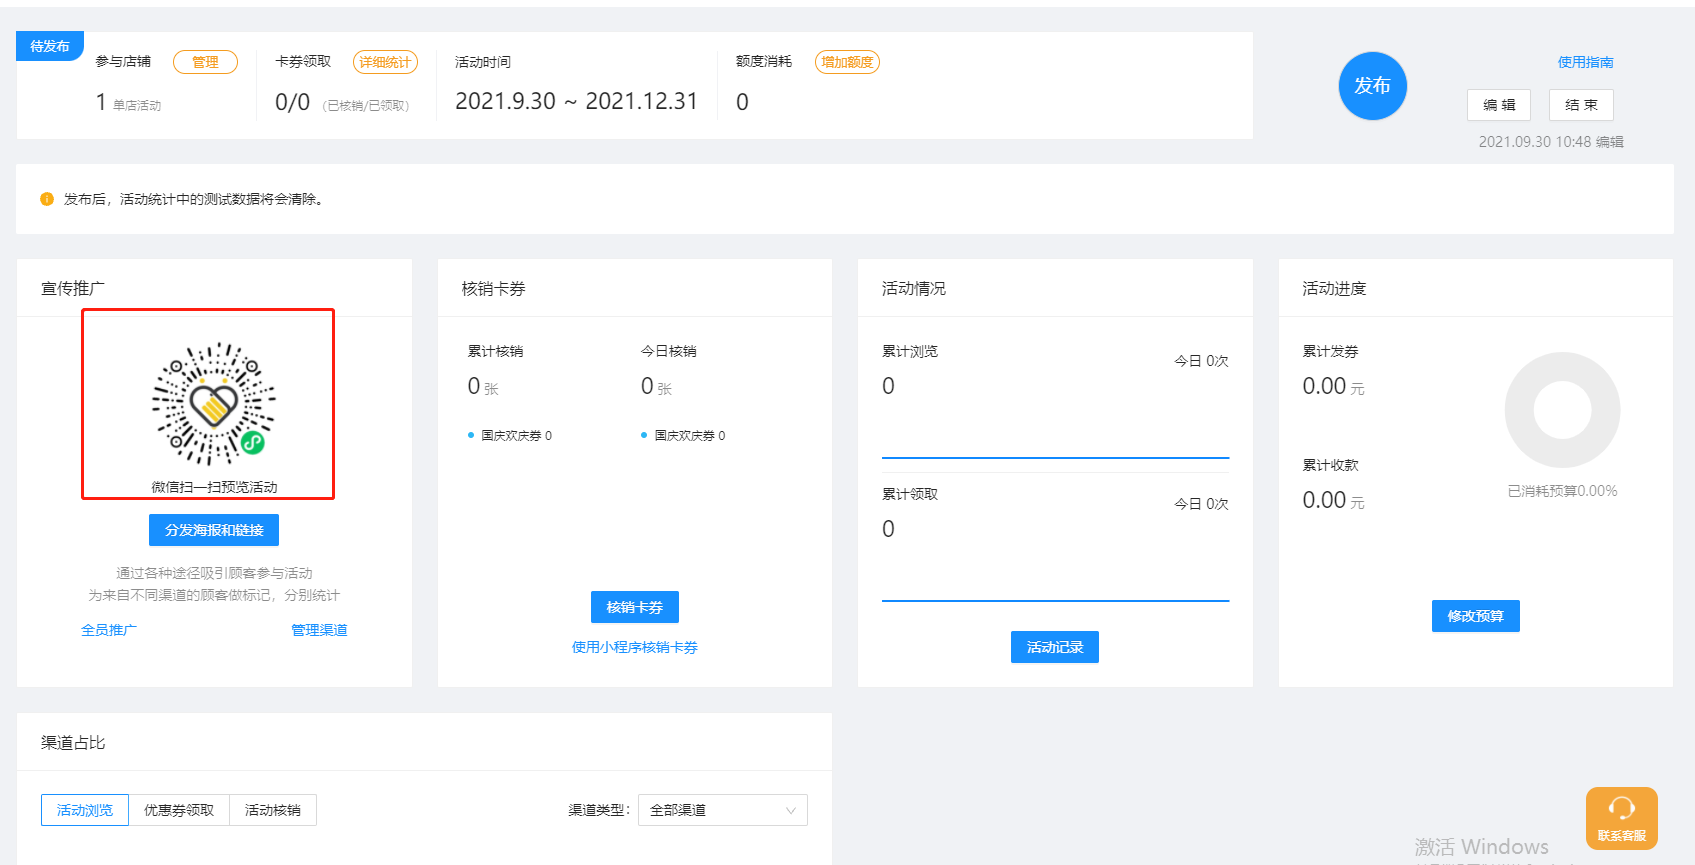
Task: Click the 累计发券 0.00 元 value
Action: tap(1333, 386)
